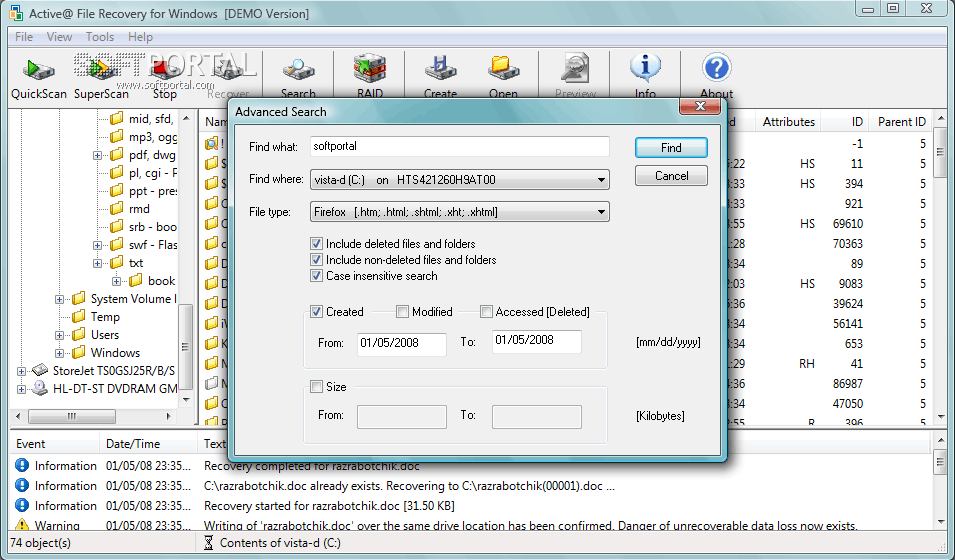The height and width of the screenshot is (560, 955).
Task: Click the Size To input field
Action: pyautogui.click(x=537, y=417)
